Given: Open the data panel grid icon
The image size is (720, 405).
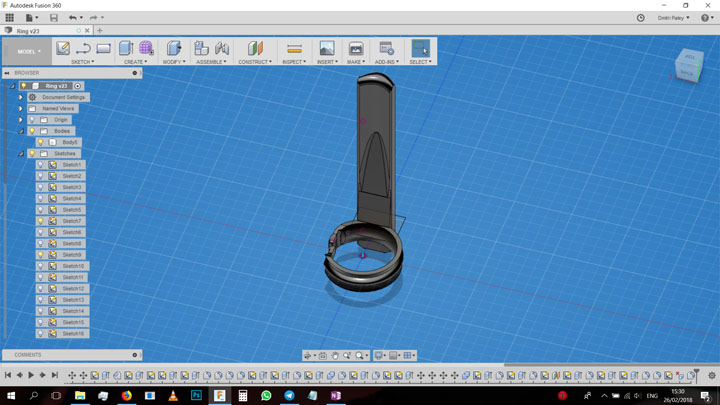Looking at the screenshot, I should (9, 17).
